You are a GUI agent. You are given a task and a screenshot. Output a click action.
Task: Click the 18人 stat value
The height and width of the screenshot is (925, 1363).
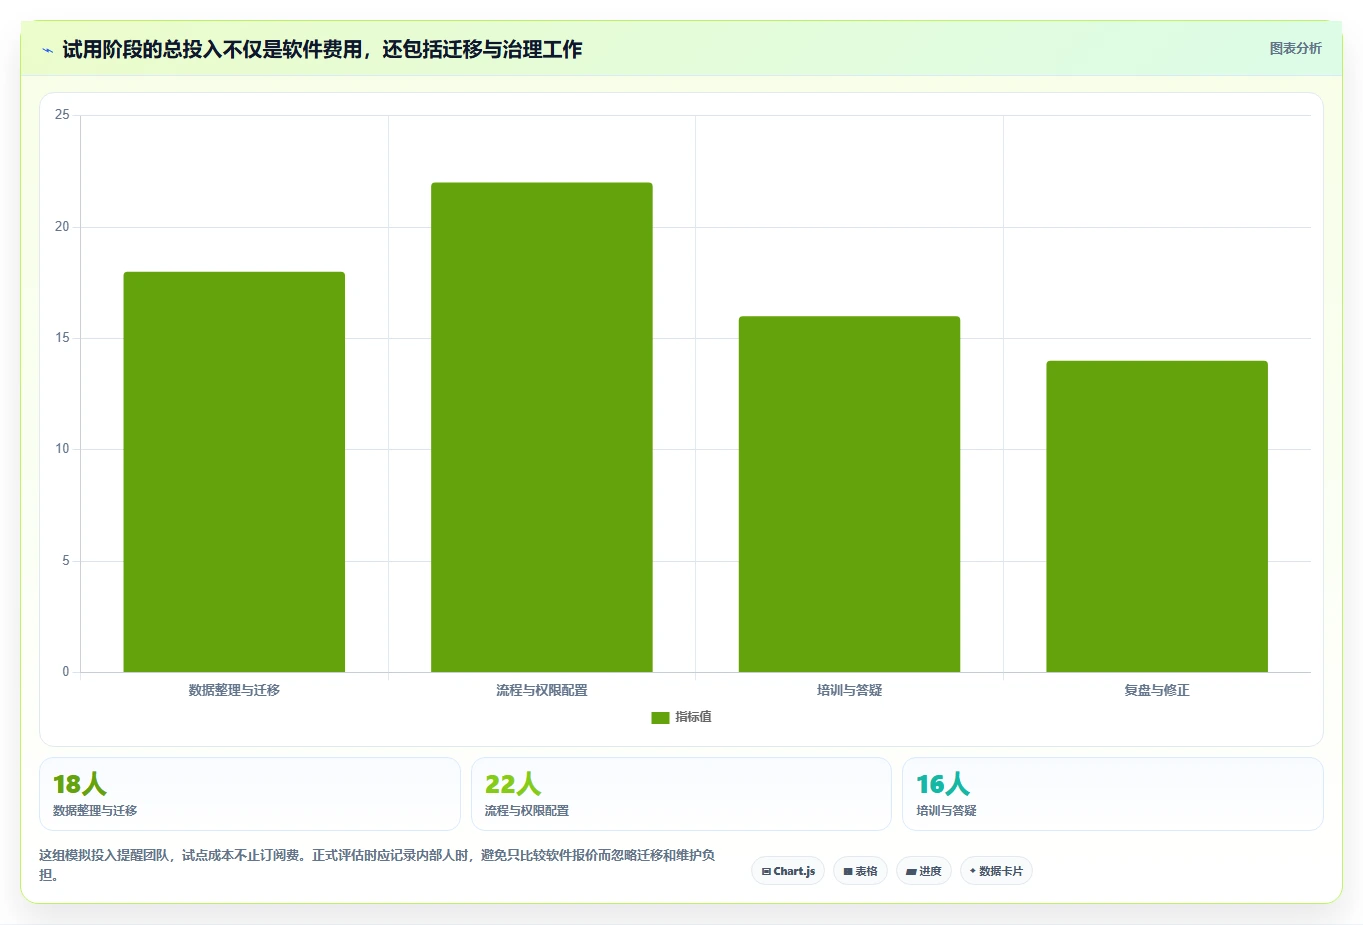click(79, 784)
